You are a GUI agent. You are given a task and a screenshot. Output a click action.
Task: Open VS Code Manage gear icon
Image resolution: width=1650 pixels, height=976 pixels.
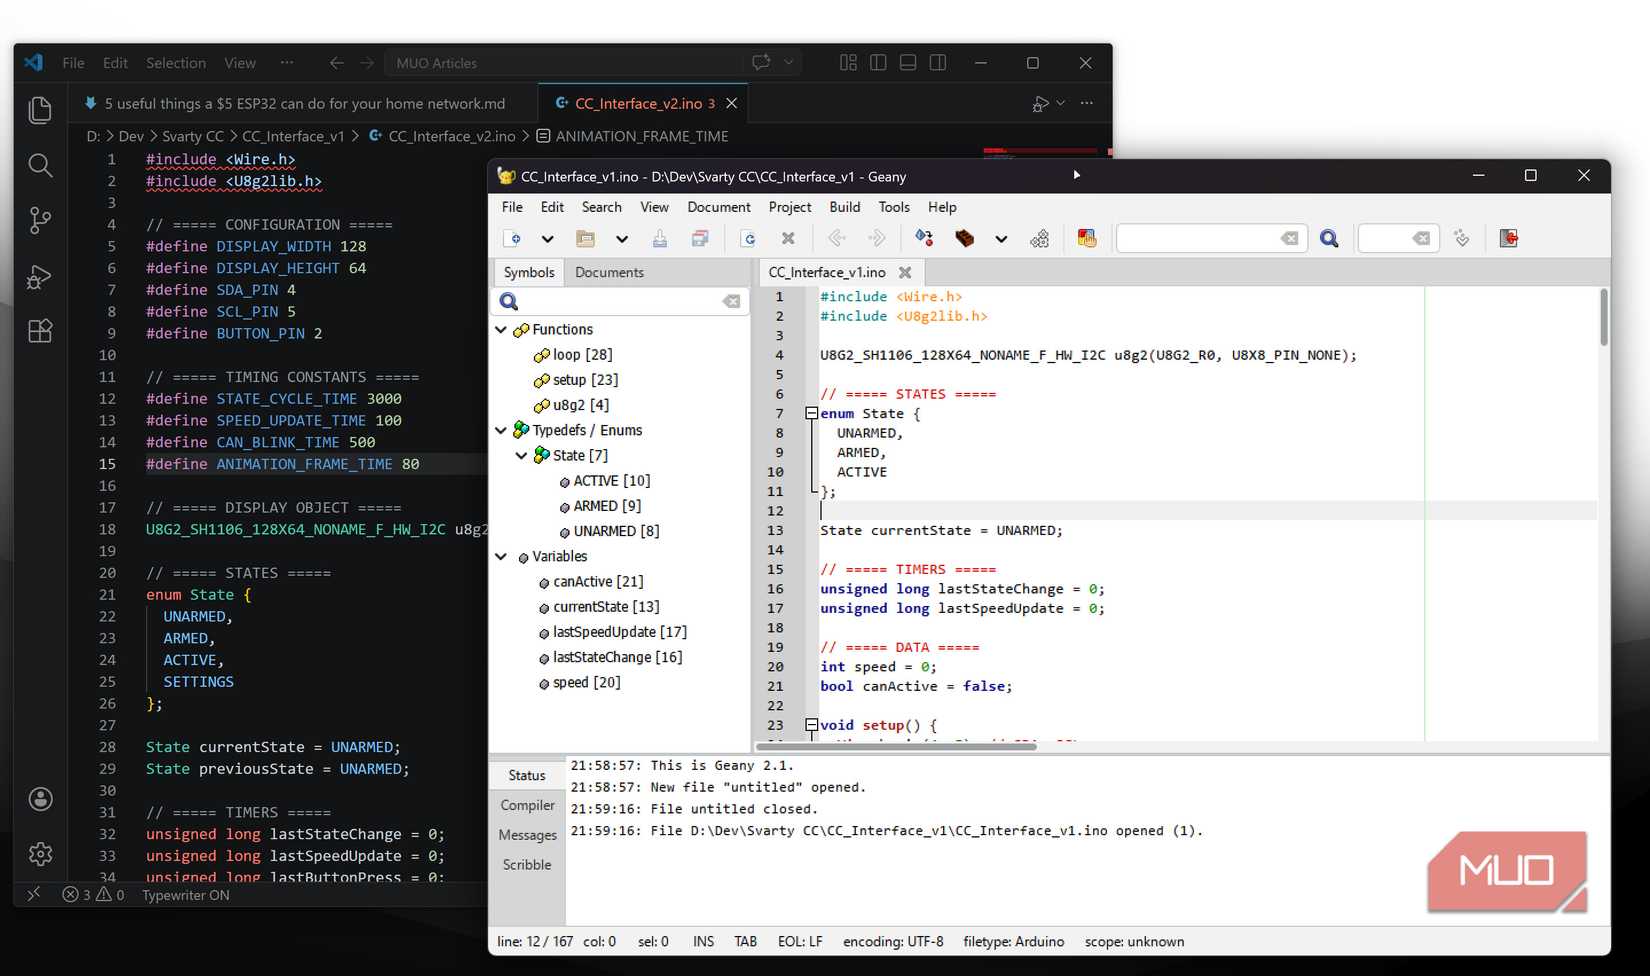(x=40, y=854)
